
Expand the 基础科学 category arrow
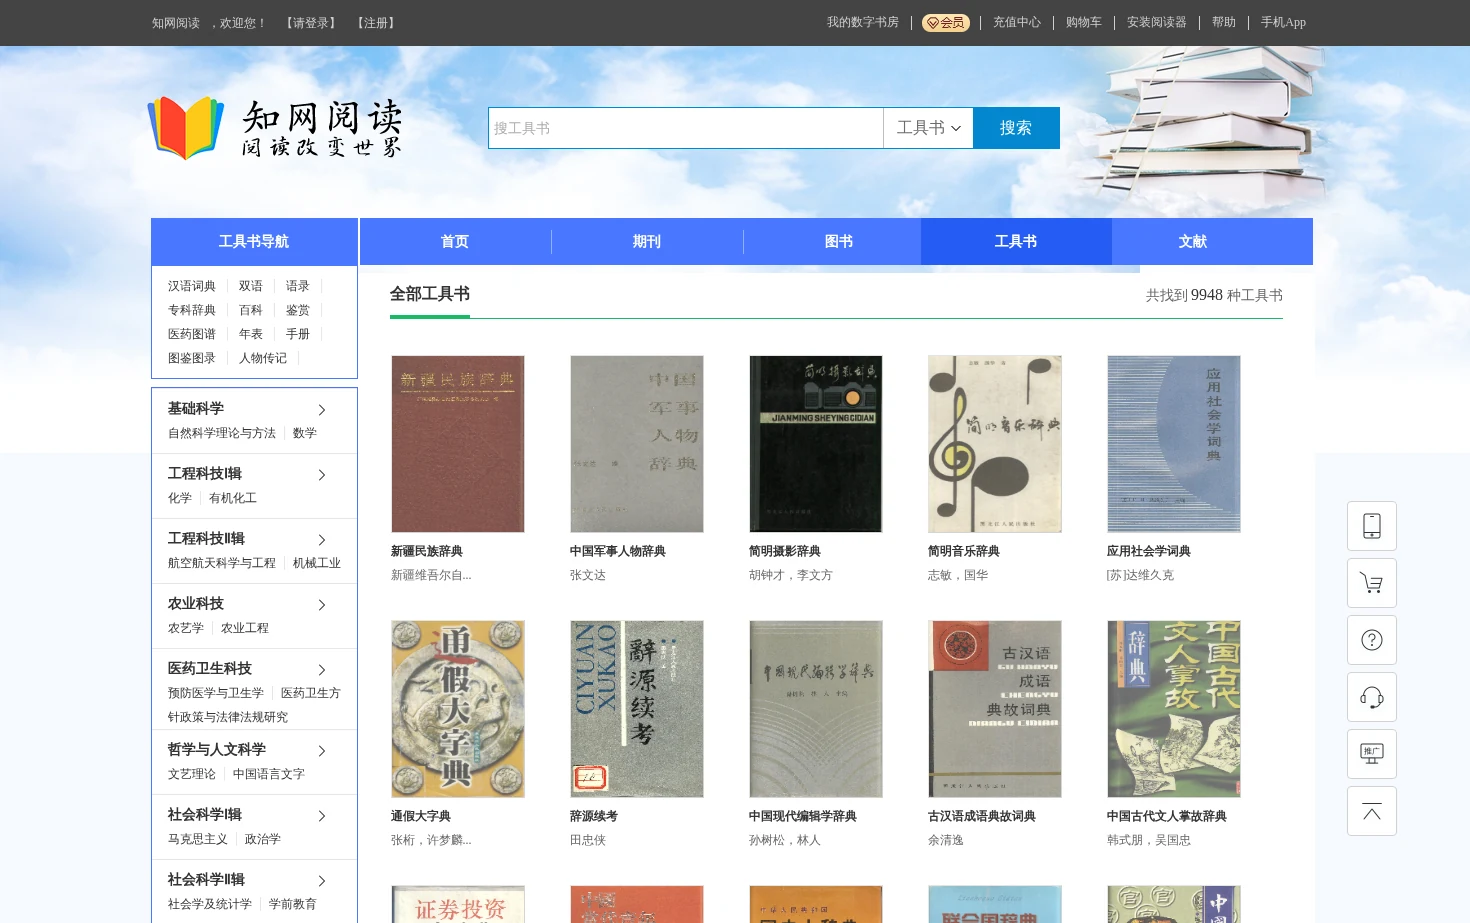point(322,410)
